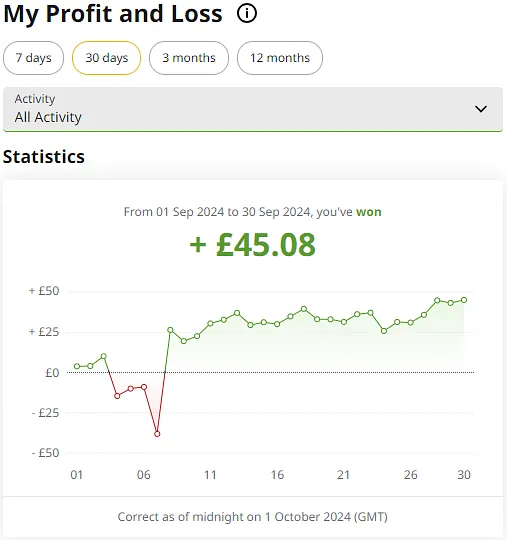Click the 'Correct as of midnight' footer note
507x540 pixels.
coord(252,517)
